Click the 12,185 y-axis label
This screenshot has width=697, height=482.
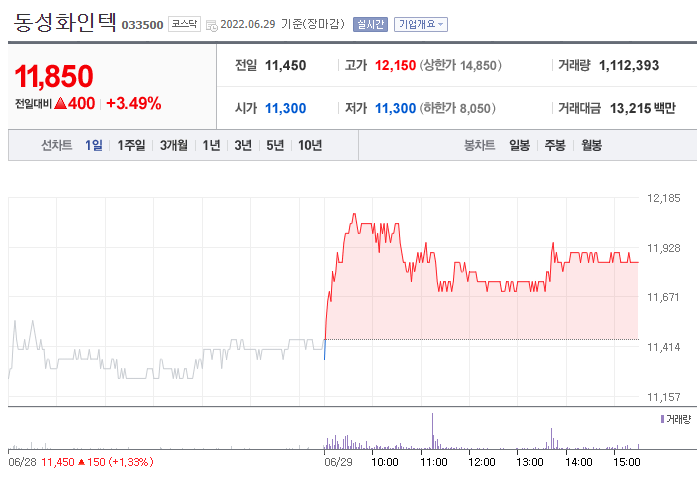coord(663,198)
